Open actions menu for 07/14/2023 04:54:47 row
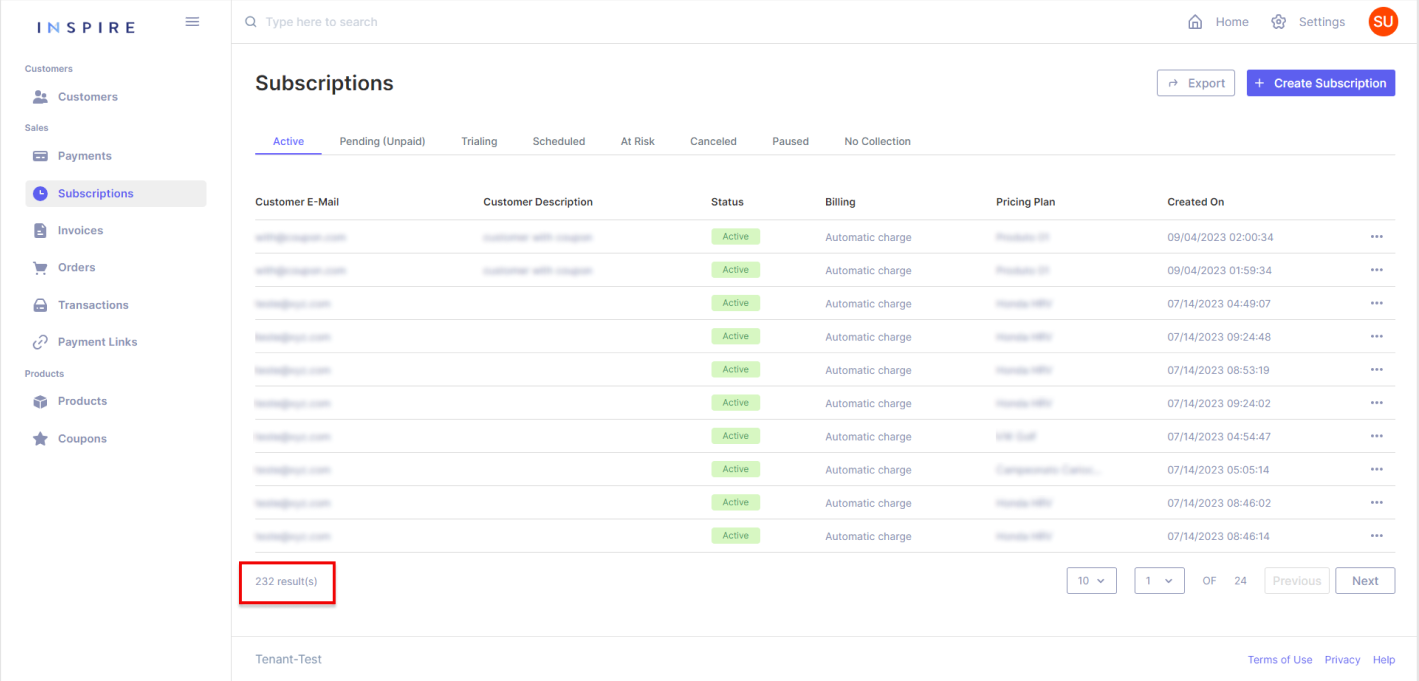This screenshot has width=1419, height=681. click(1376, 436)
